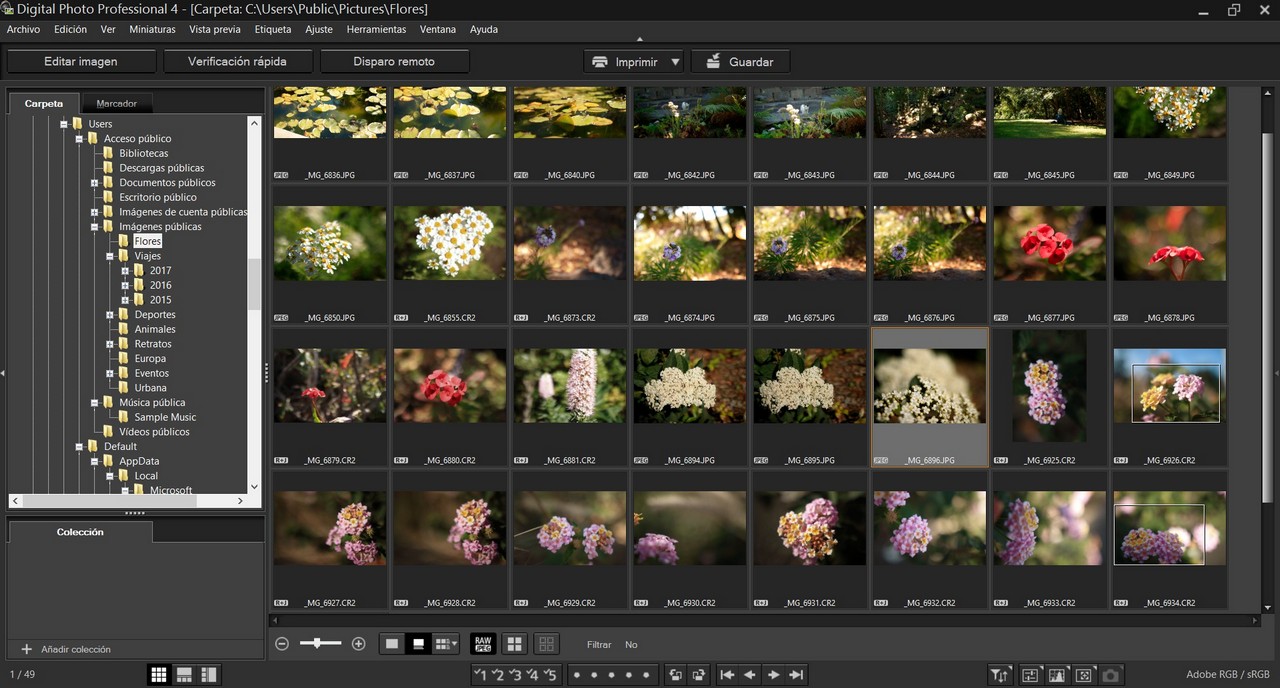
Task: Toggle RAW and JPEG pair display
Action: pos(483,644)
